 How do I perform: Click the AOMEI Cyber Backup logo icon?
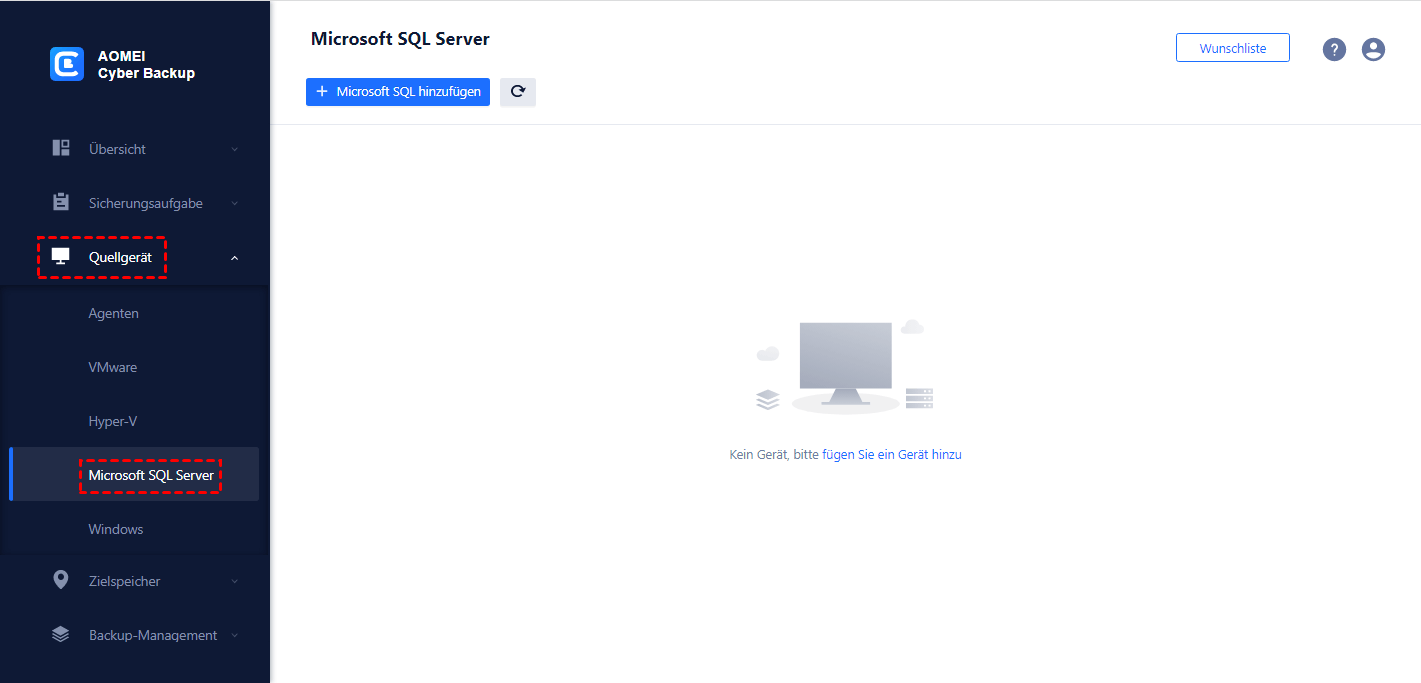(x=67, y=64)
